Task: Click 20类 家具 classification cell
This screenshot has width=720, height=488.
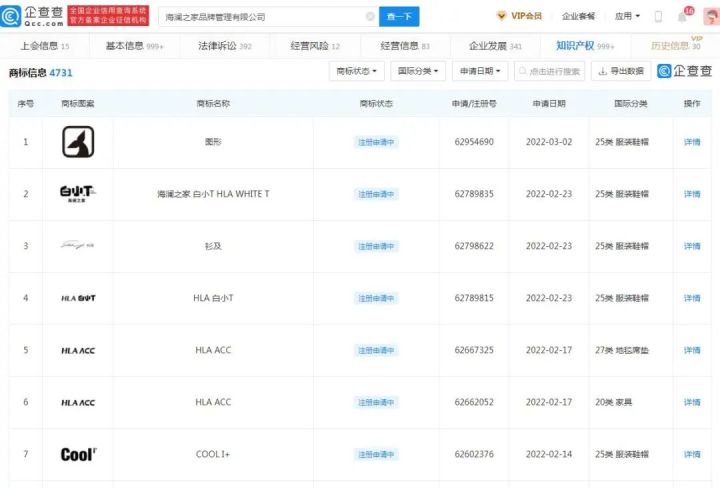Action: pos(613,402)
